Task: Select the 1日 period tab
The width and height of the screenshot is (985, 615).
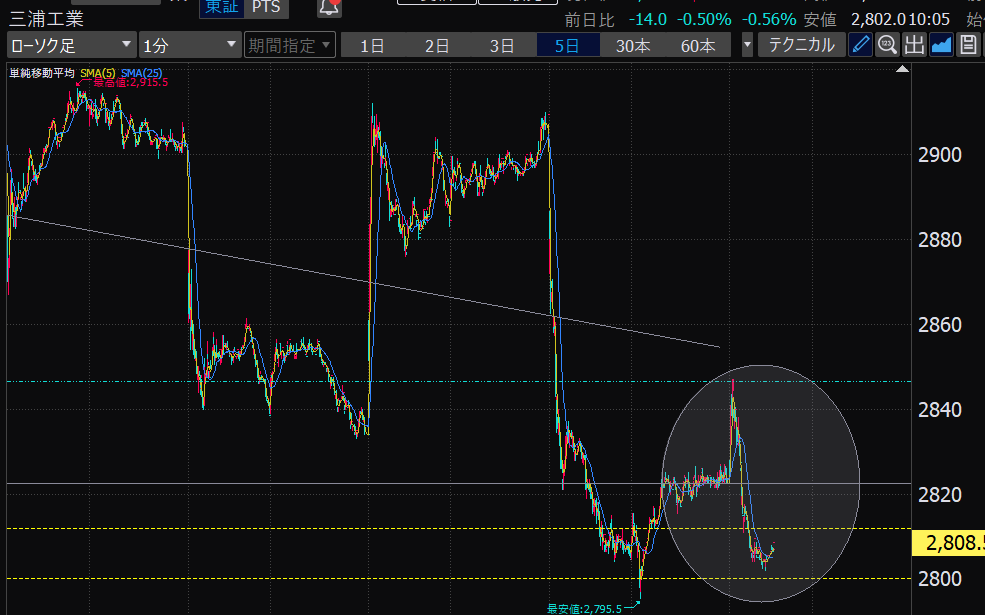Action: [372, 45]
